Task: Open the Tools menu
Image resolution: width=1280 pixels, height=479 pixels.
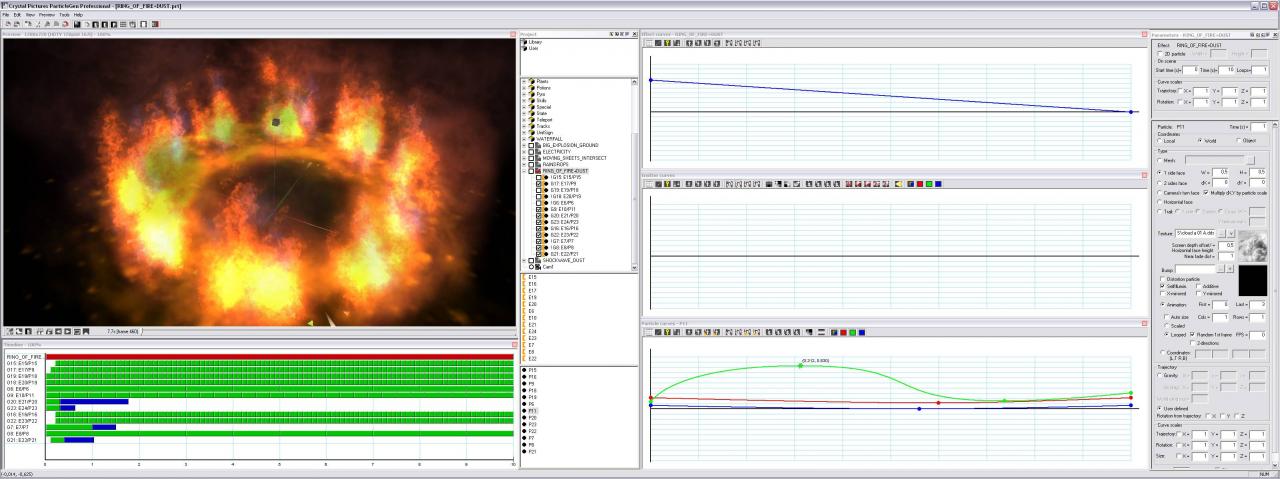Action: [64, 15]
